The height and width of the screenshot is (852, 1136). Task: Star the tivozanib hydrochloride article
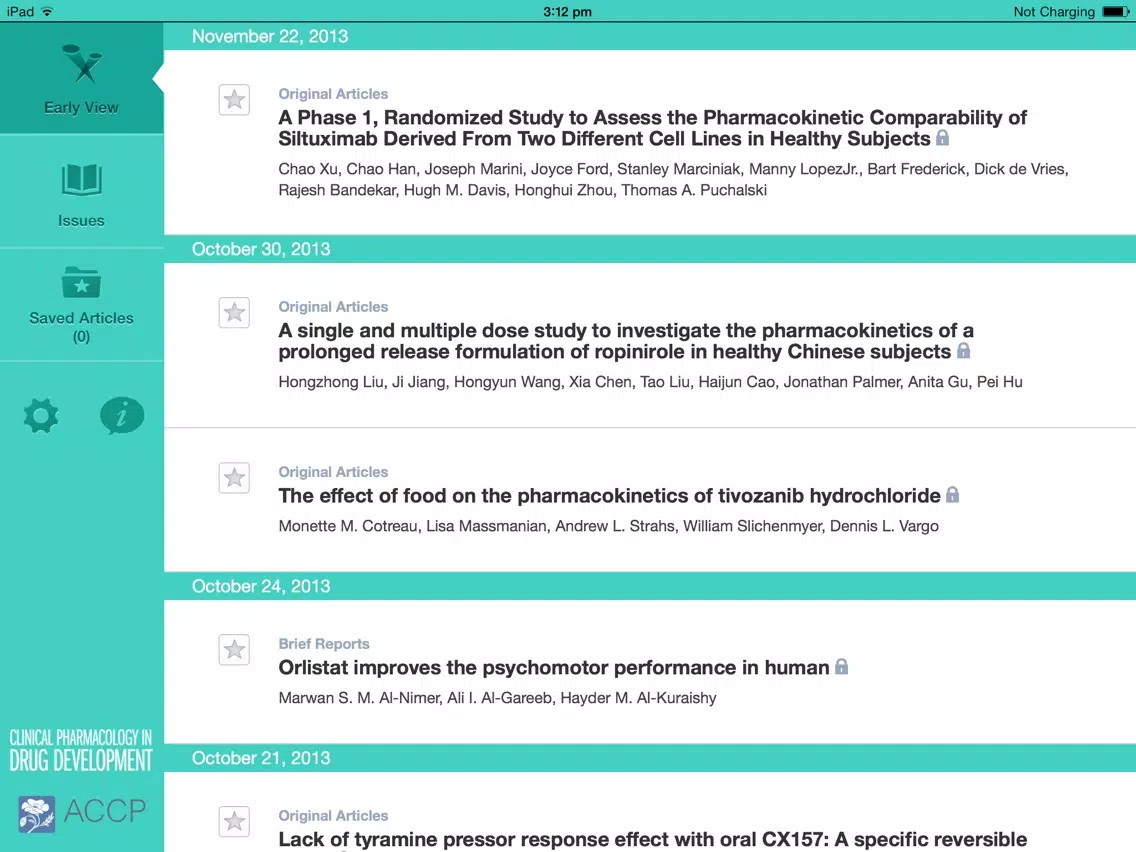click(234, 477)
